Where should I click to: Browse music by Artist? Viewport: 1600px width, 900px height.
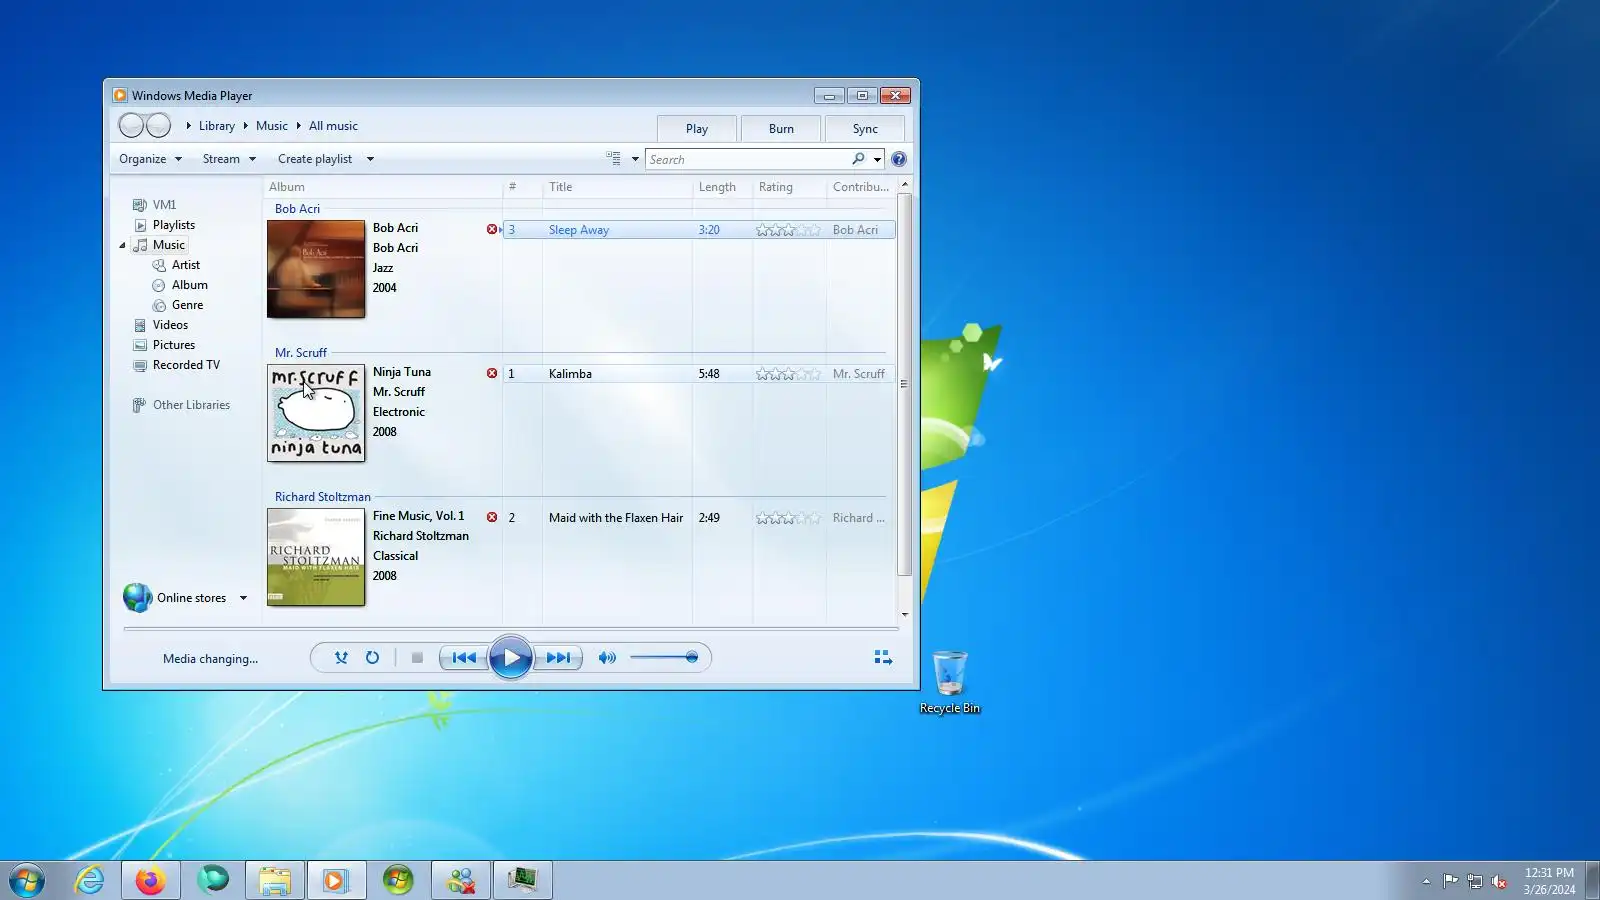(186, 265)
